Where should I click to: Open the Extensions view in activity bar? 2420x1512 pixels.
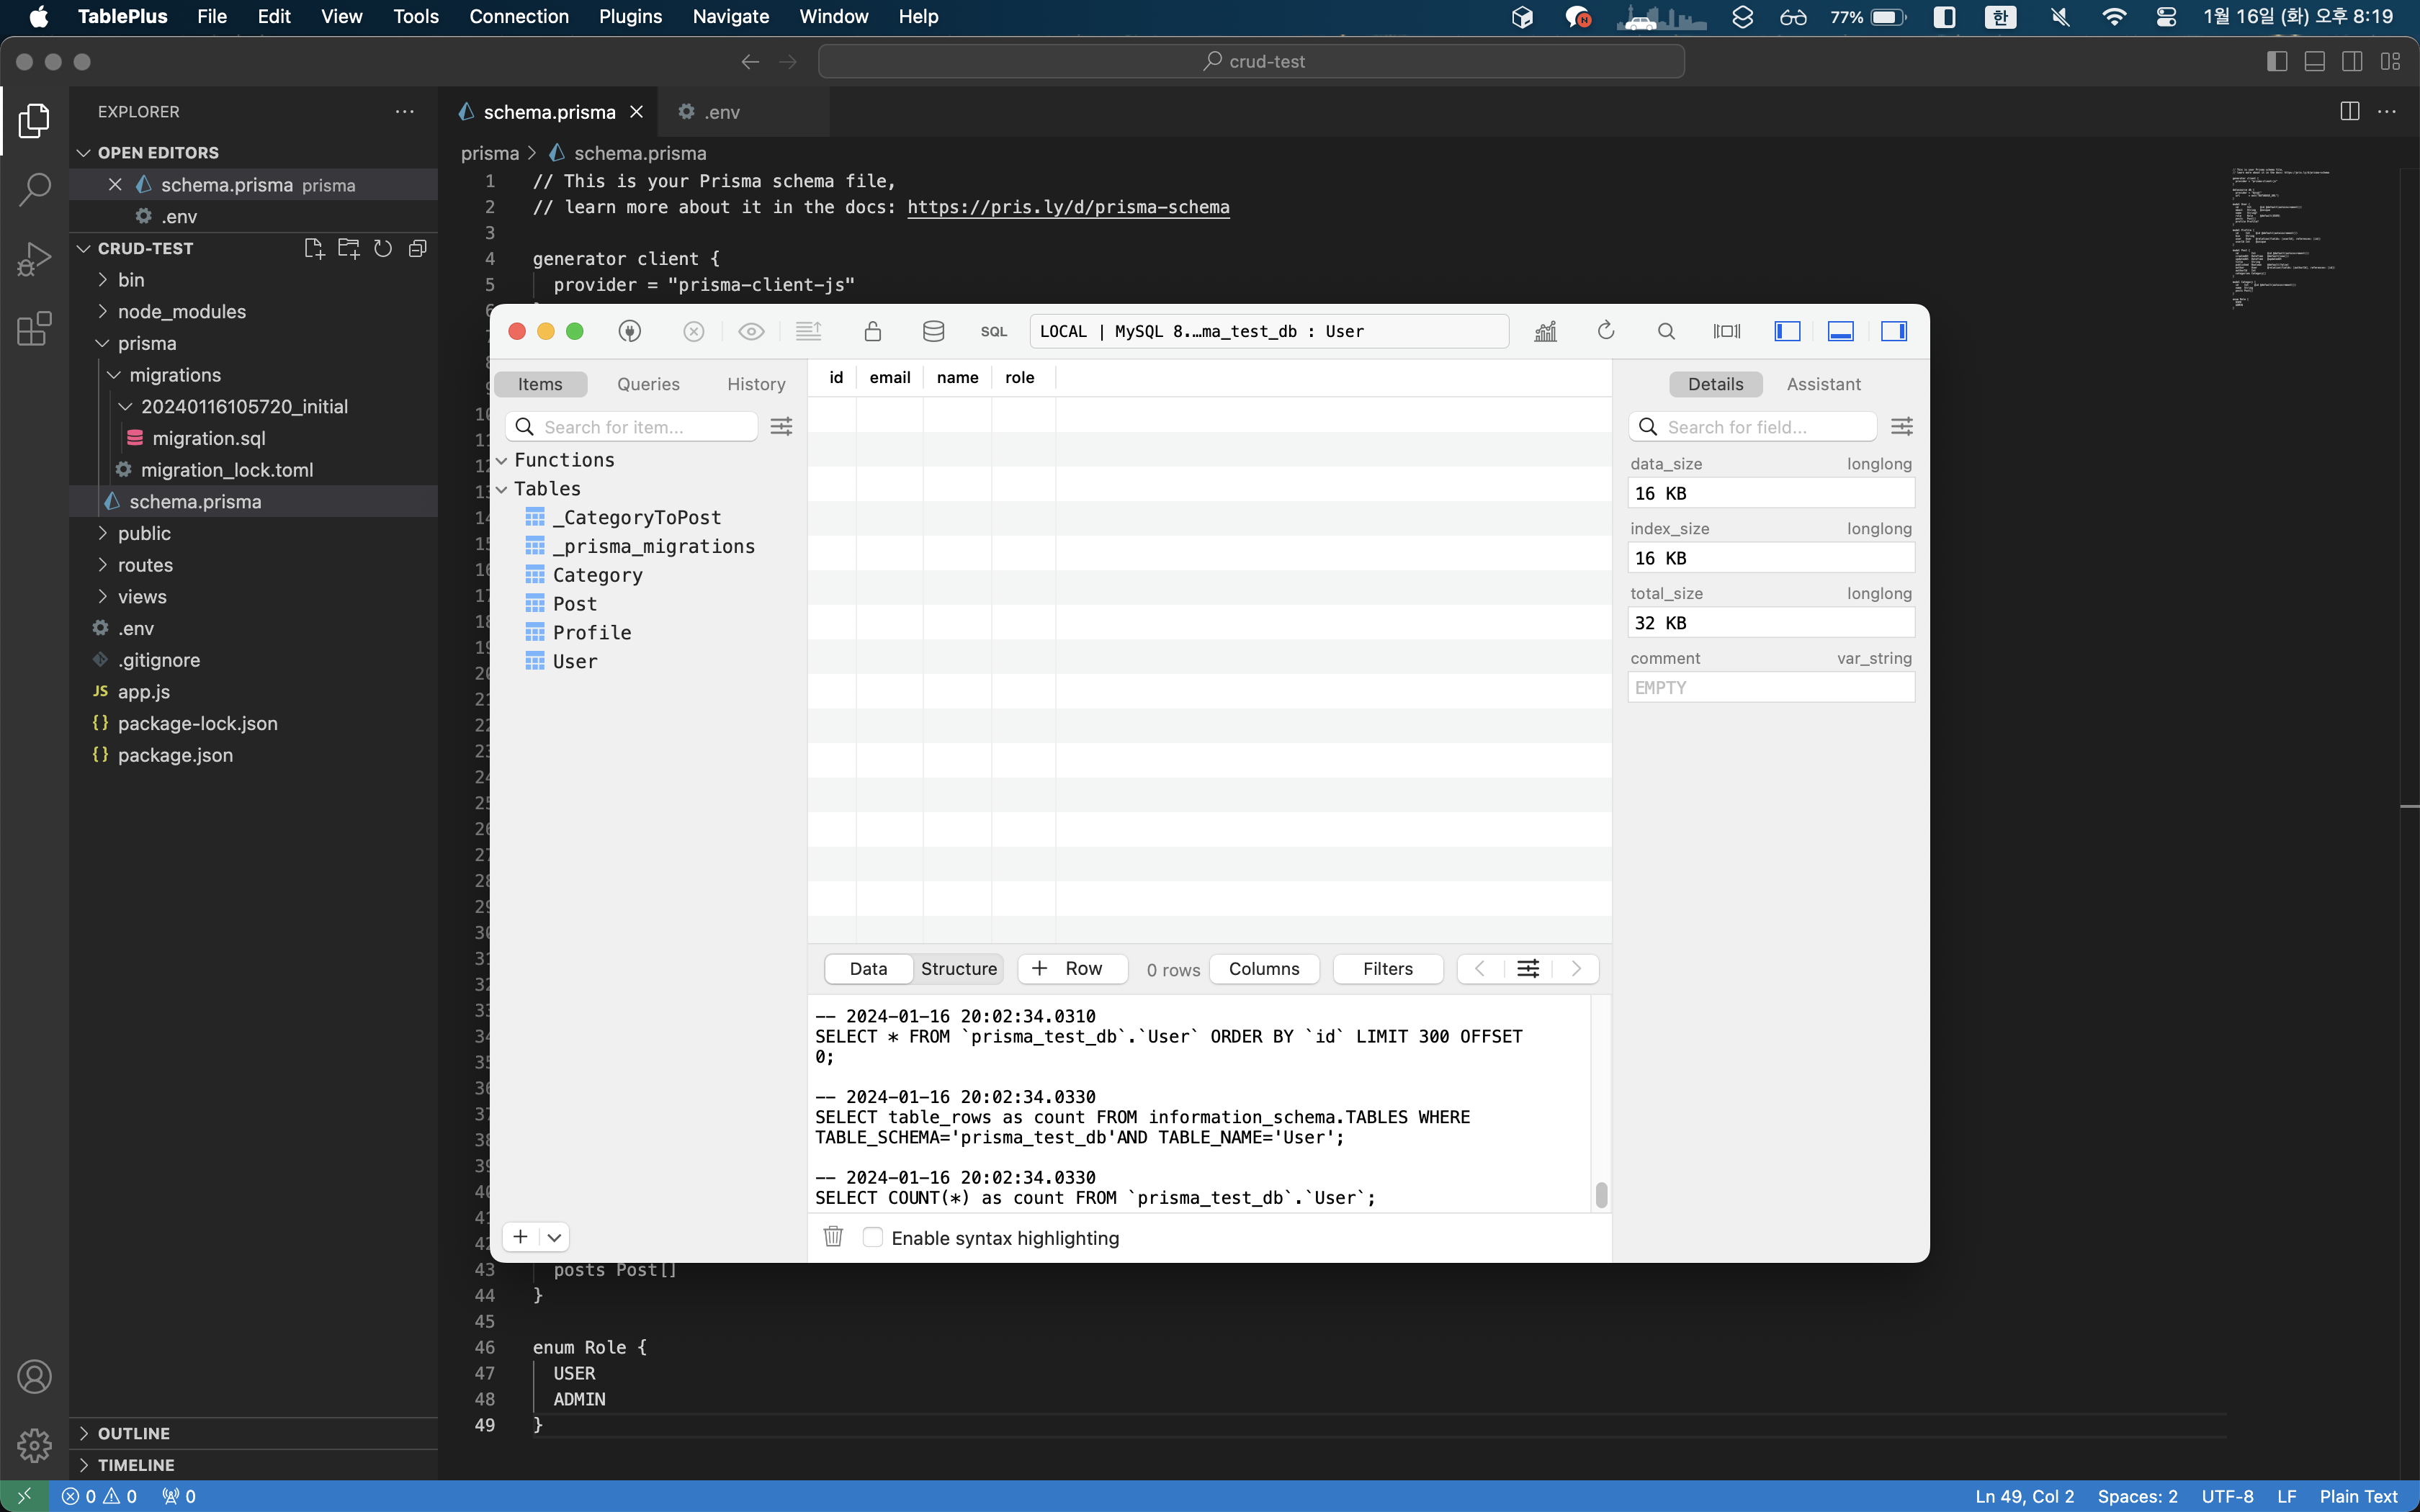[x=34, y=328]
